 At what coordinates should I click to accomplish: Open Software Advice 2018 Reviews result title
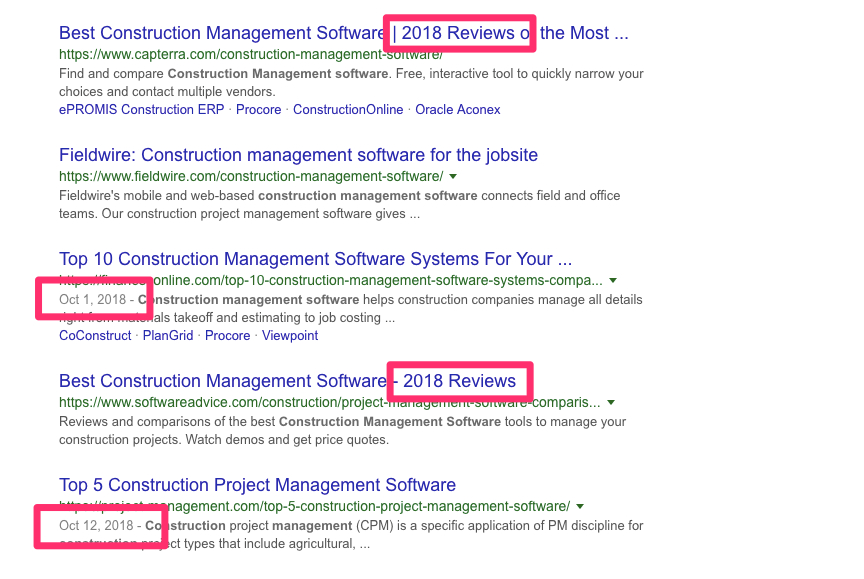(287, 381)
